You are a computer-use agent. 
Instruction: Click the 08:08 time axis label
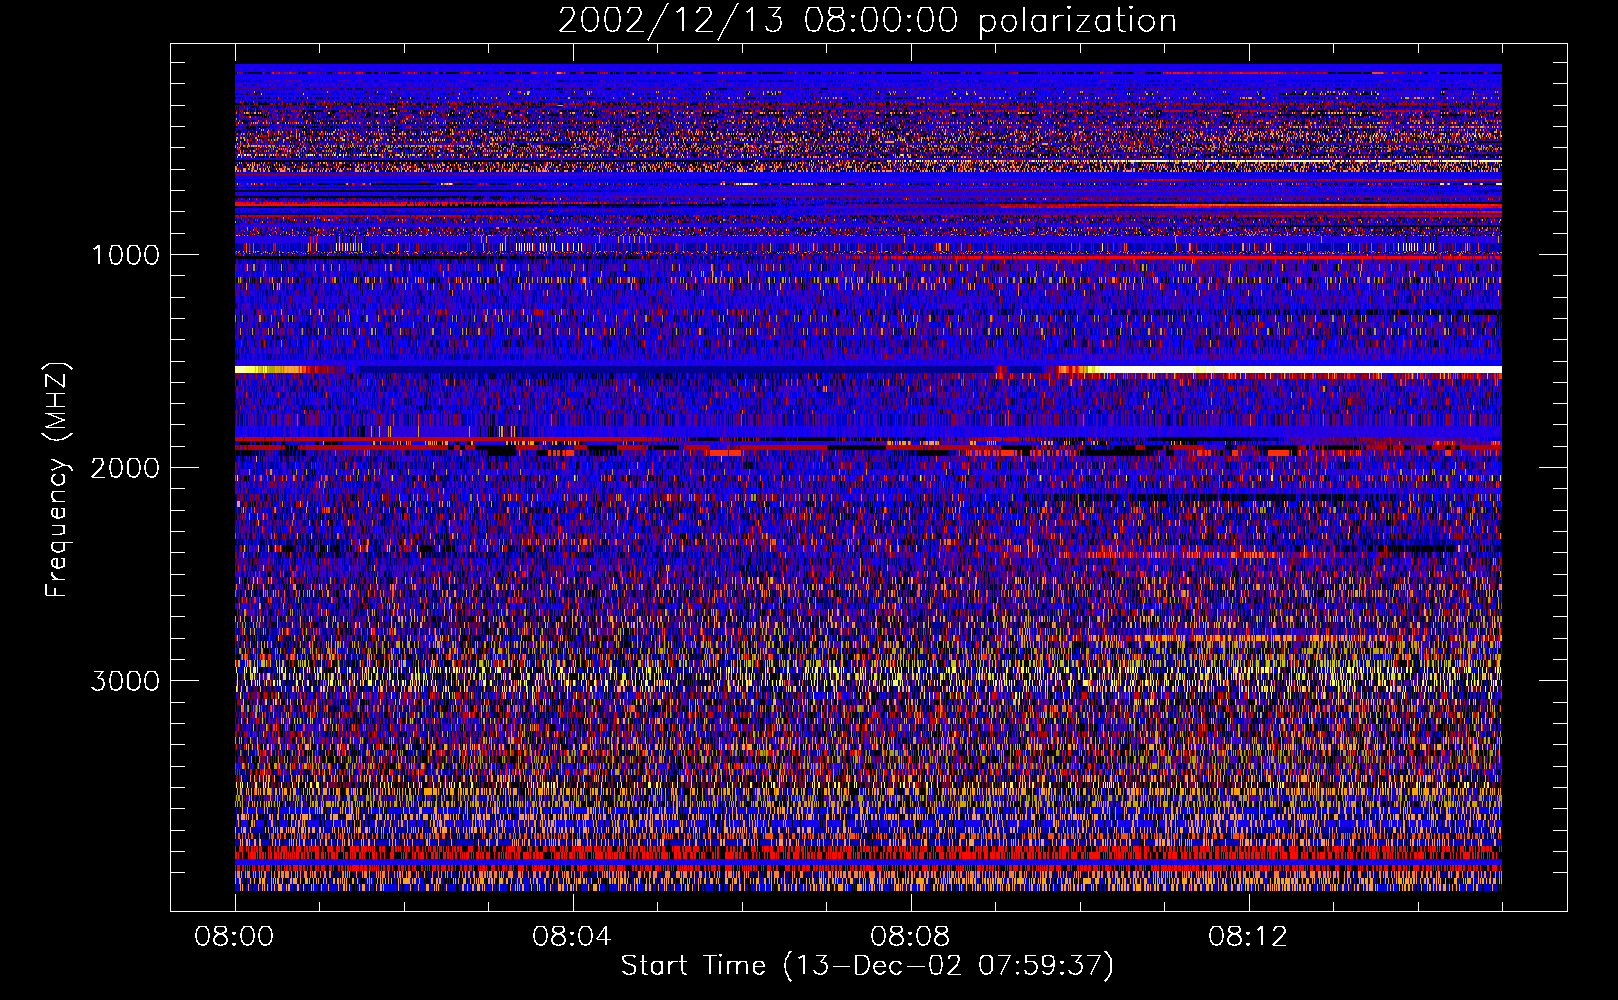[910, 937]
